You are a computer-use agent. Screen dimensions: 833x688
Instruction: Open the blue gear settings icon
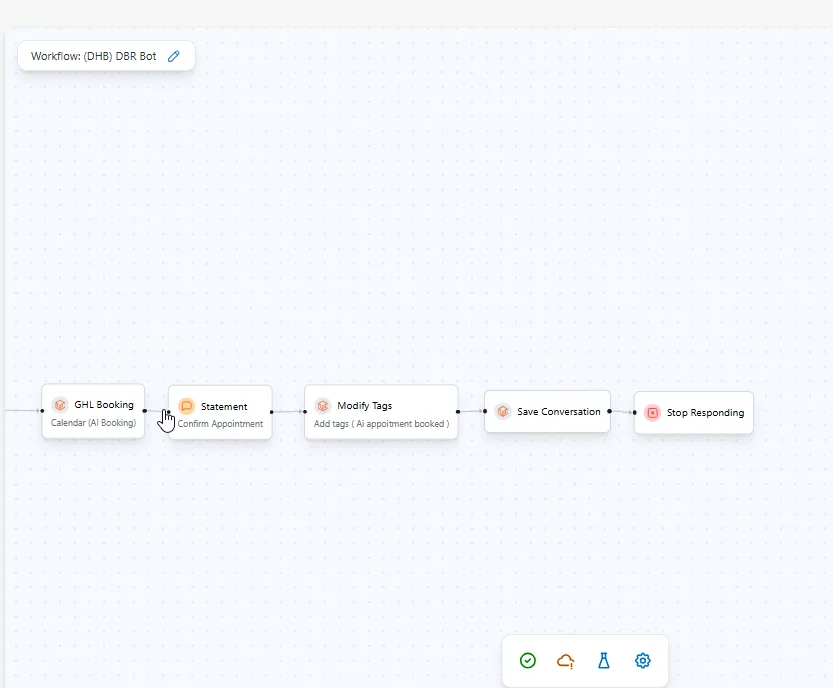click(x=642, y=660)
